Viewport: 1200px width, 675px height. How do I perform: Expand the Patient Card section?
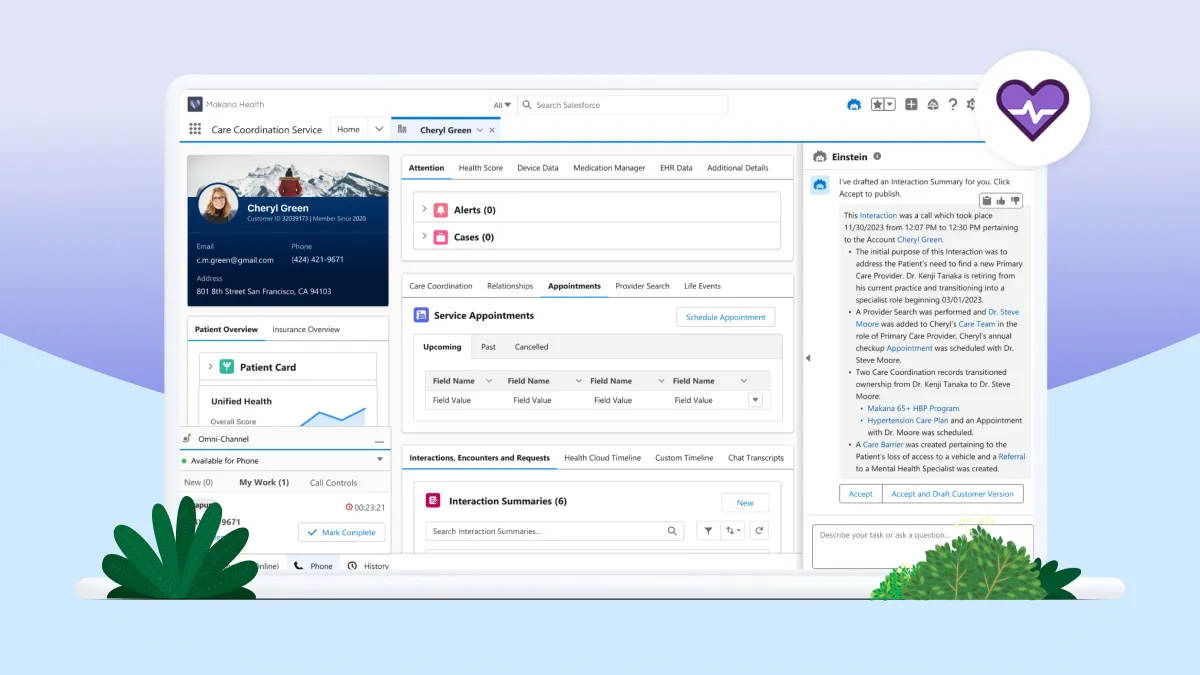click(x=210, y=367)
